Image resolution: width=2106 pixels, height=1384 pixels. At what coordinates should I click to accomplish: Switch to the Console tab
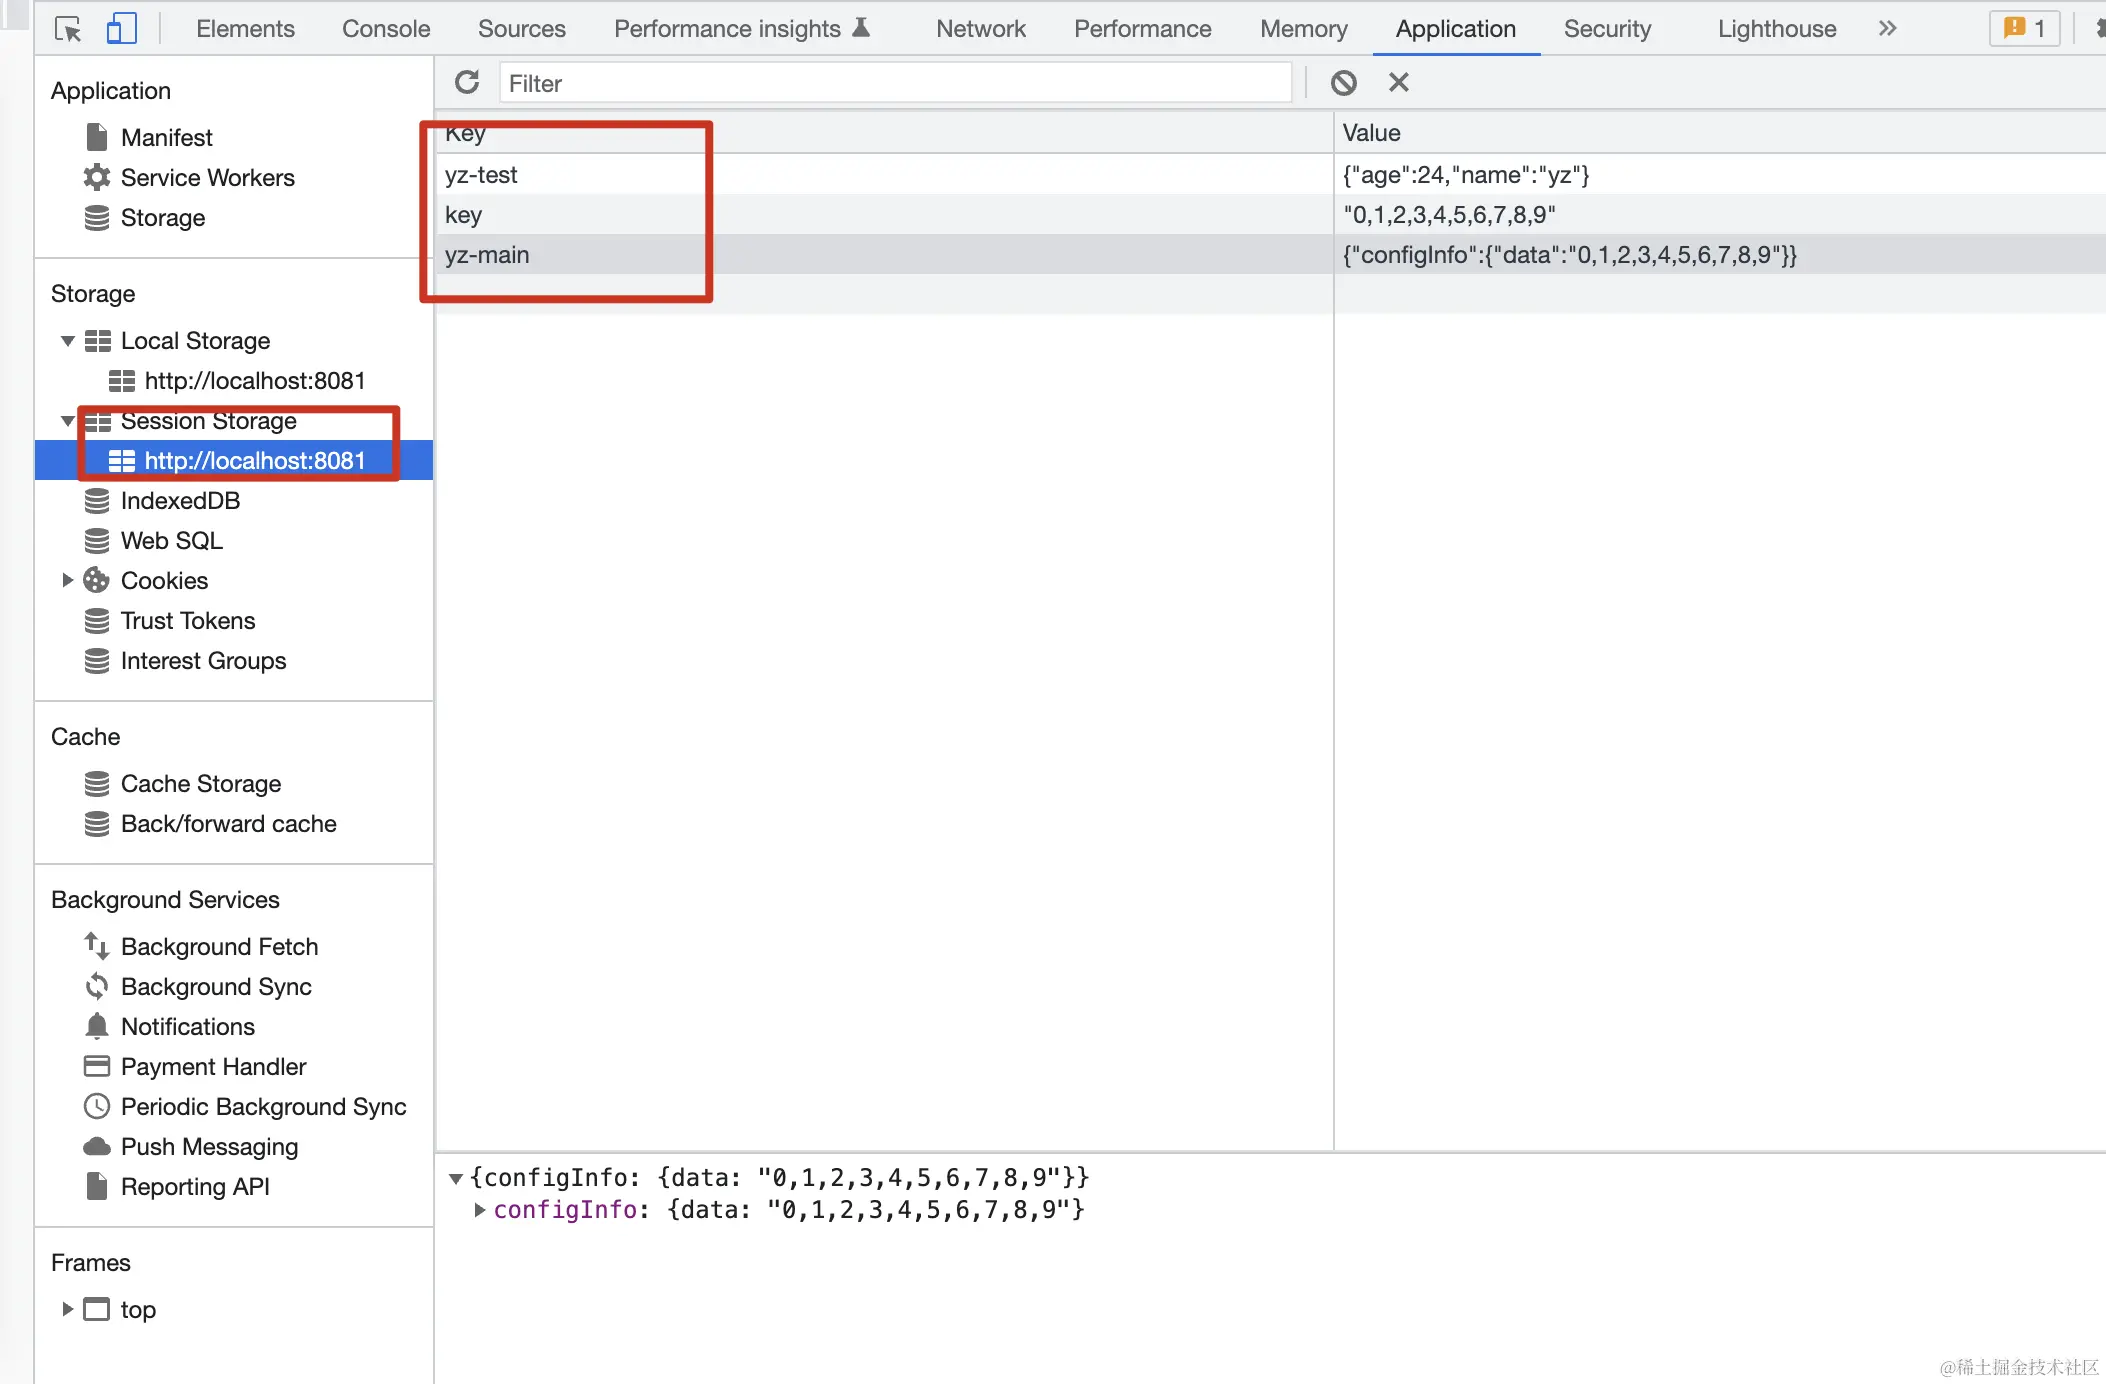point(386,29)
